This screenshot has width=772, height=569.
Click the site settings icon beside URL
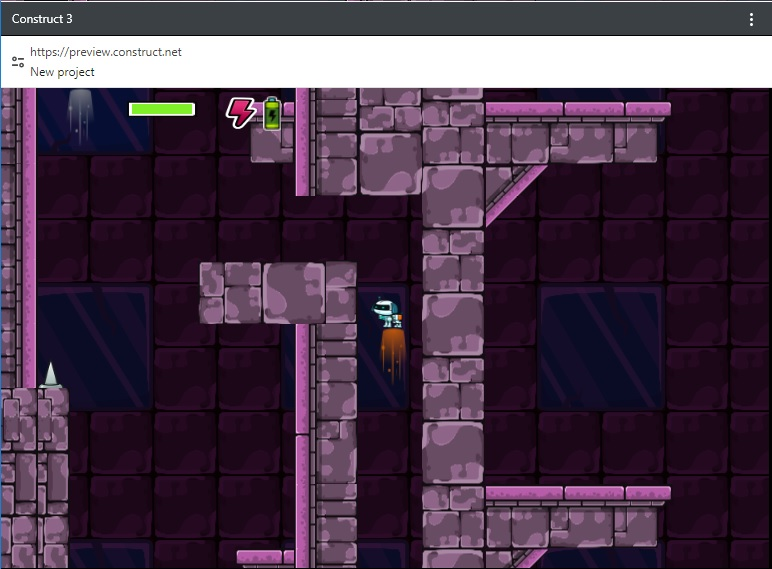coord(18,62)
